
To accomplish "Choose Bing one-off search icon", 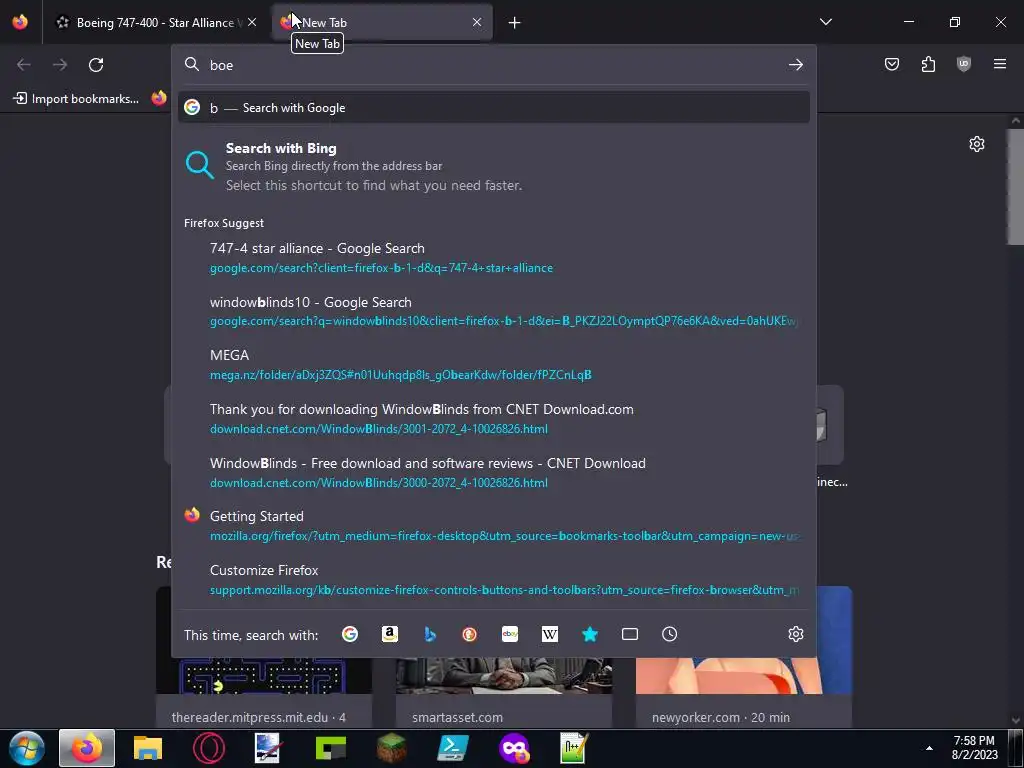I will point(430,634).
